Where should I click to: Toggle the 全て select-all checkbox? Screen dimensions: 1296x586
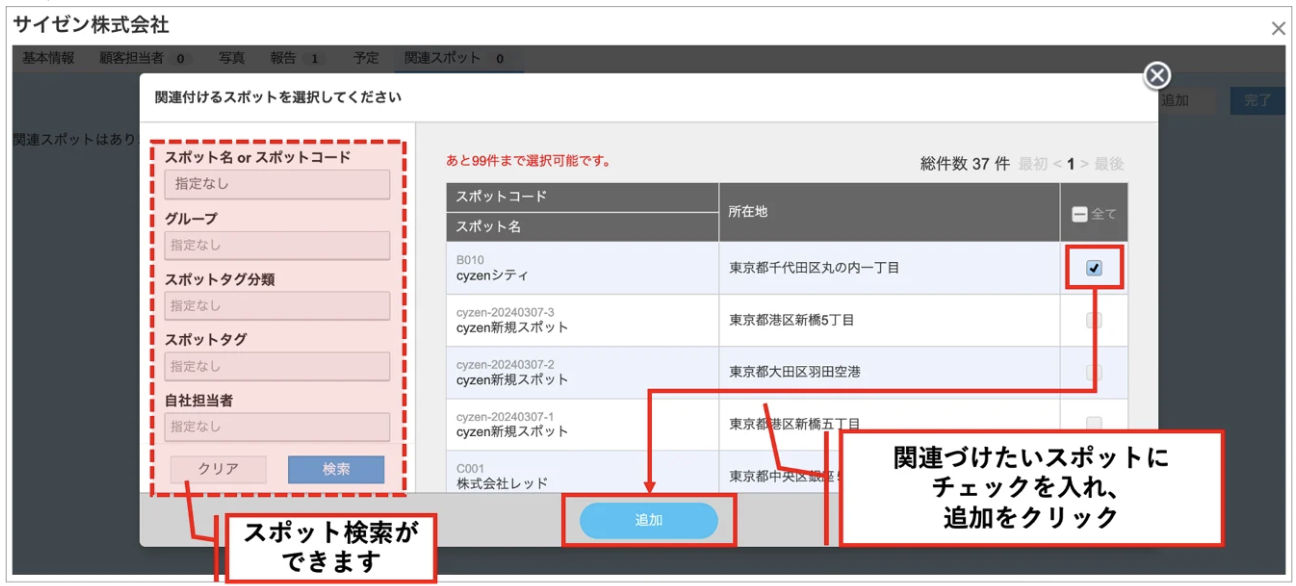coord(1080,214)
